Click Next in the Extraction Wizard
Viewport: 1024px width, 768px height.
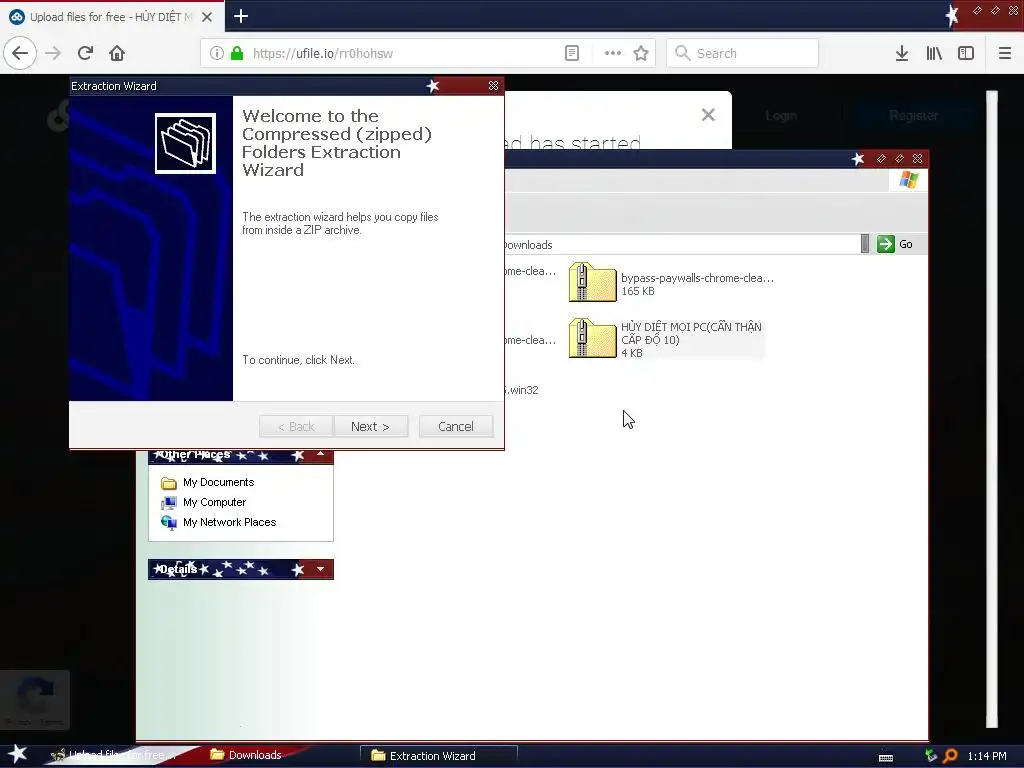point(370,426)
